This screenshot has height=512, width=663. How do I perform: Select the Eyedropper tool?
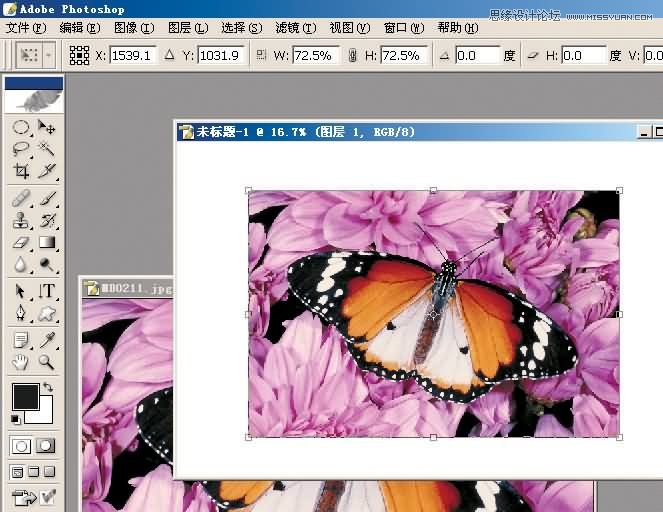(46, 340)
